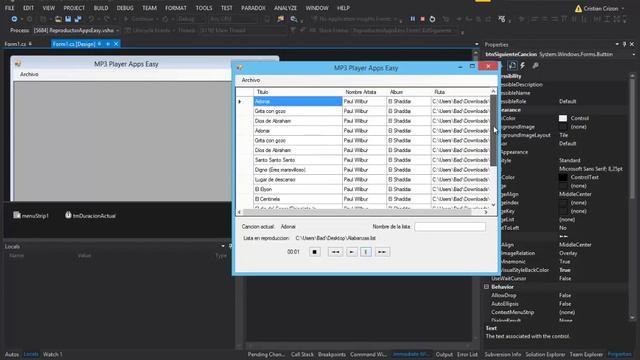Open the FORMAT menu
This screenshot has width=640, height=360.
(x=176, y=8)
